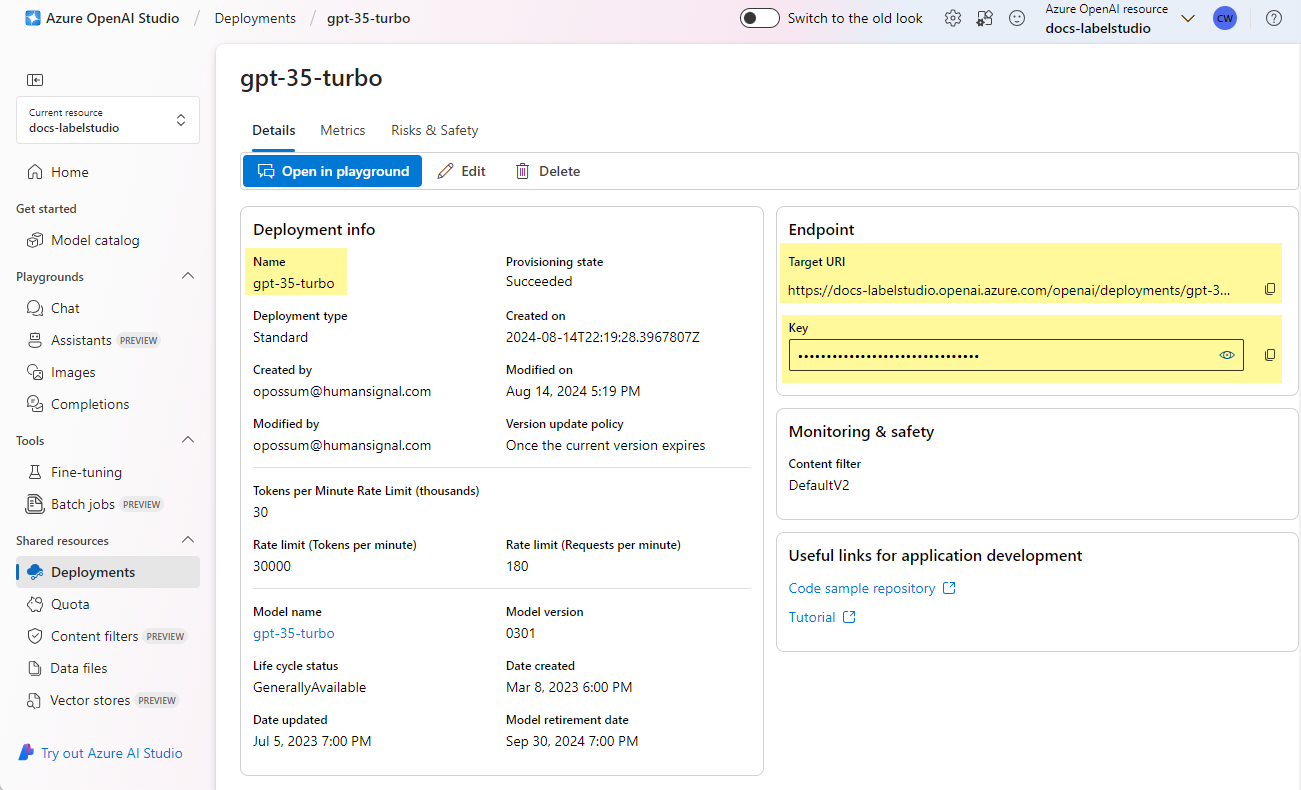Open the help question mark
The width and height of the screenshot is (1301, 790).
coord(1273,18)
